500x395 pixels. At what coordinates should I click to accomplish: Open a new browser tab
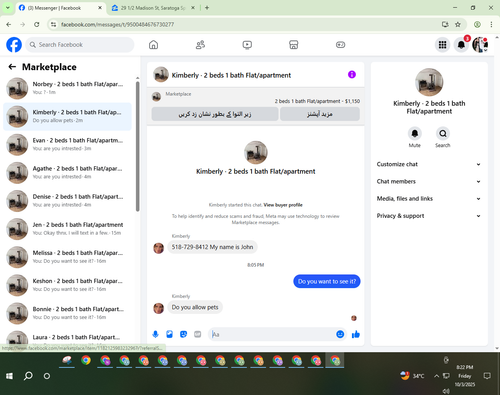[207, 8]
